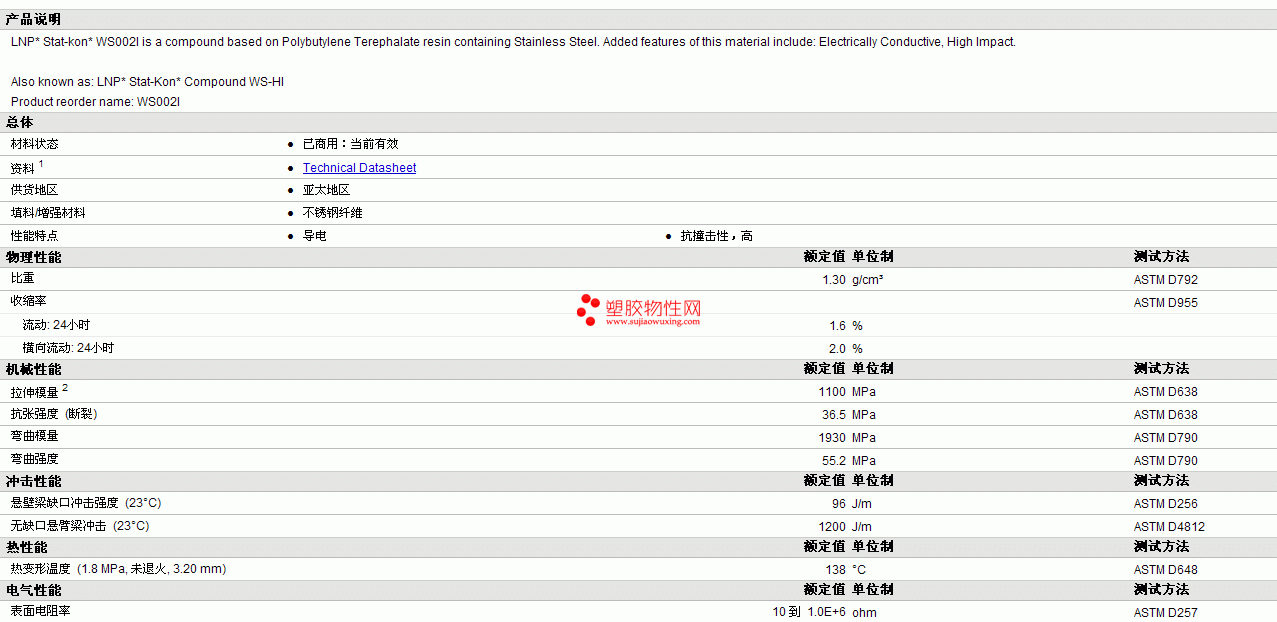Select 测试方法 header in 冲击性能 row
1277x622 pixels.
1162,481
